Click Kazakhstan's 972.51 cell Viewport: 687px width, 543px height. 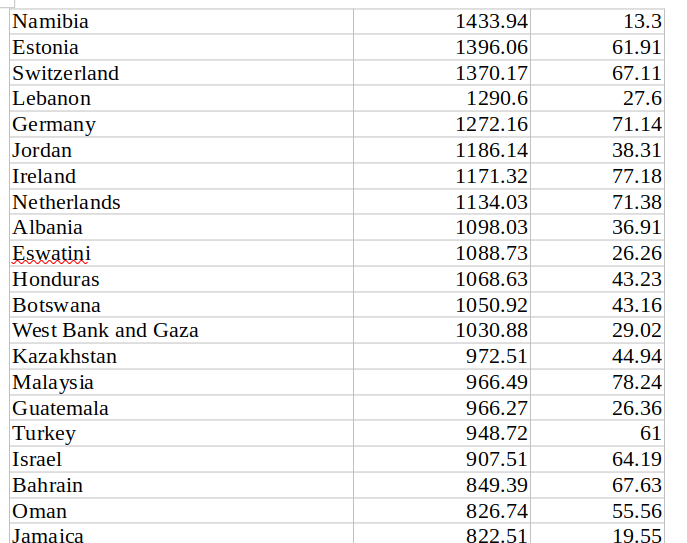(442, 356)
